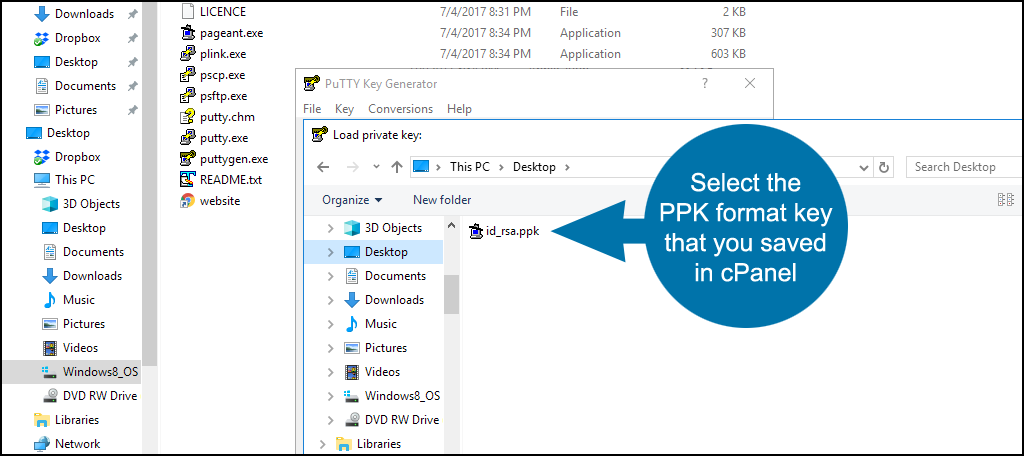Image resolution: width=1024 pixels, height=456 pixels.
Task: Click the Up arrow in Load dialog
Action: [396, 167]
